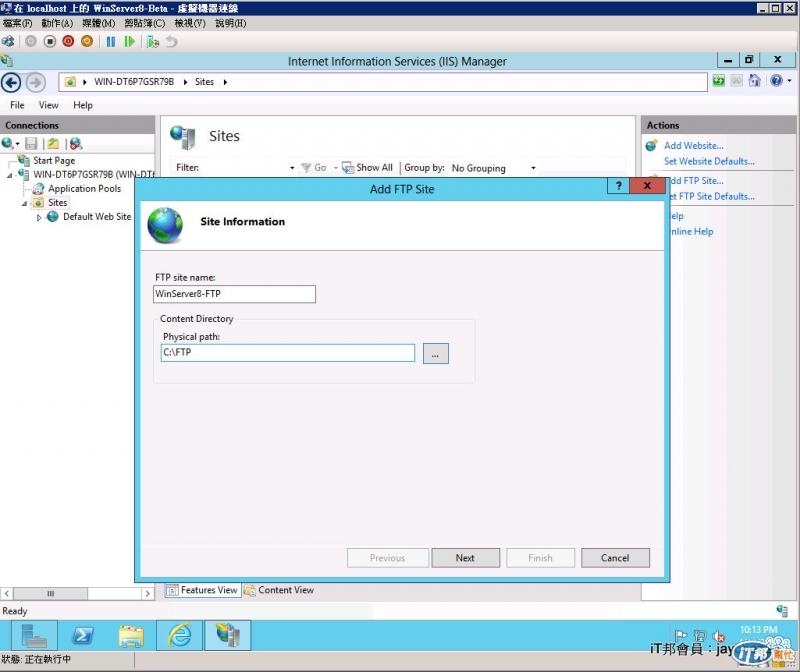Select Default Web Site in tree
The height and width of the screenshot is (672, 800).
tap(96, 217)
